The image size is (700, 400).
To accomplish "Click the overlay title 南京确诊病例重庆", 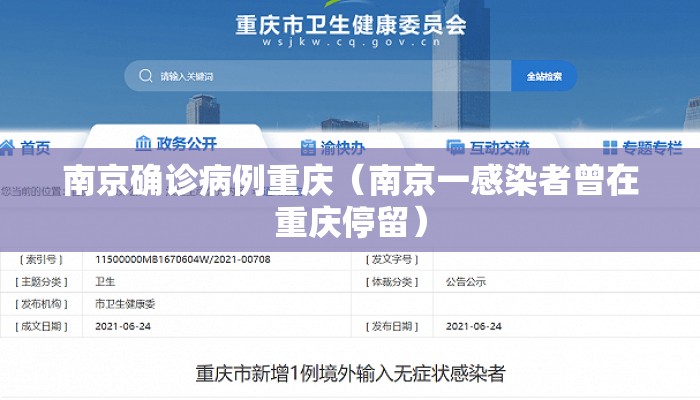I will pyautogui.click(x=198, y=181).
